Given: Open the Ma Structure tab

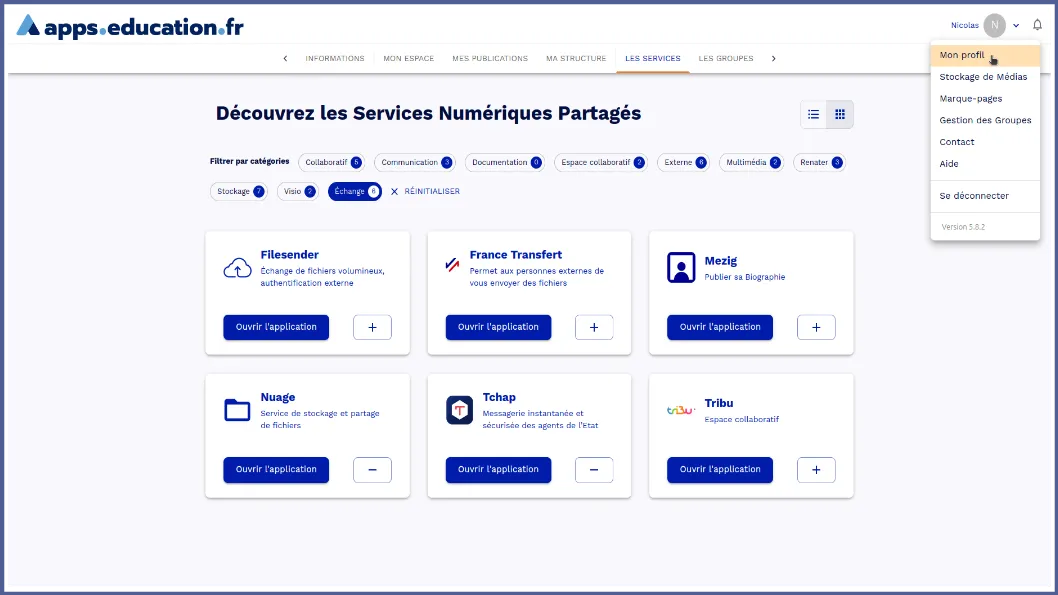Looking at the screenshot, I should point(576,59).
